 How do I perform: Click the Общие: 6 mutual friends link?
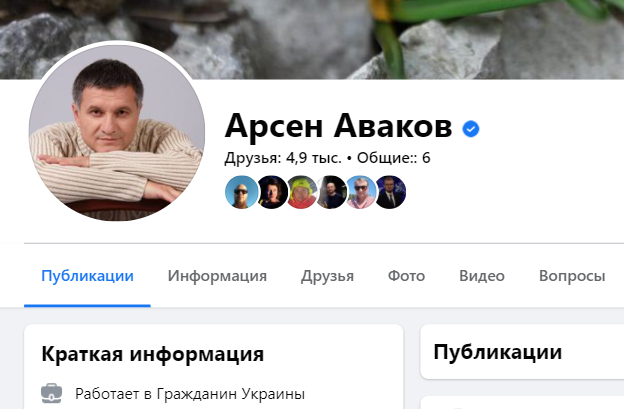coord(394,158)
